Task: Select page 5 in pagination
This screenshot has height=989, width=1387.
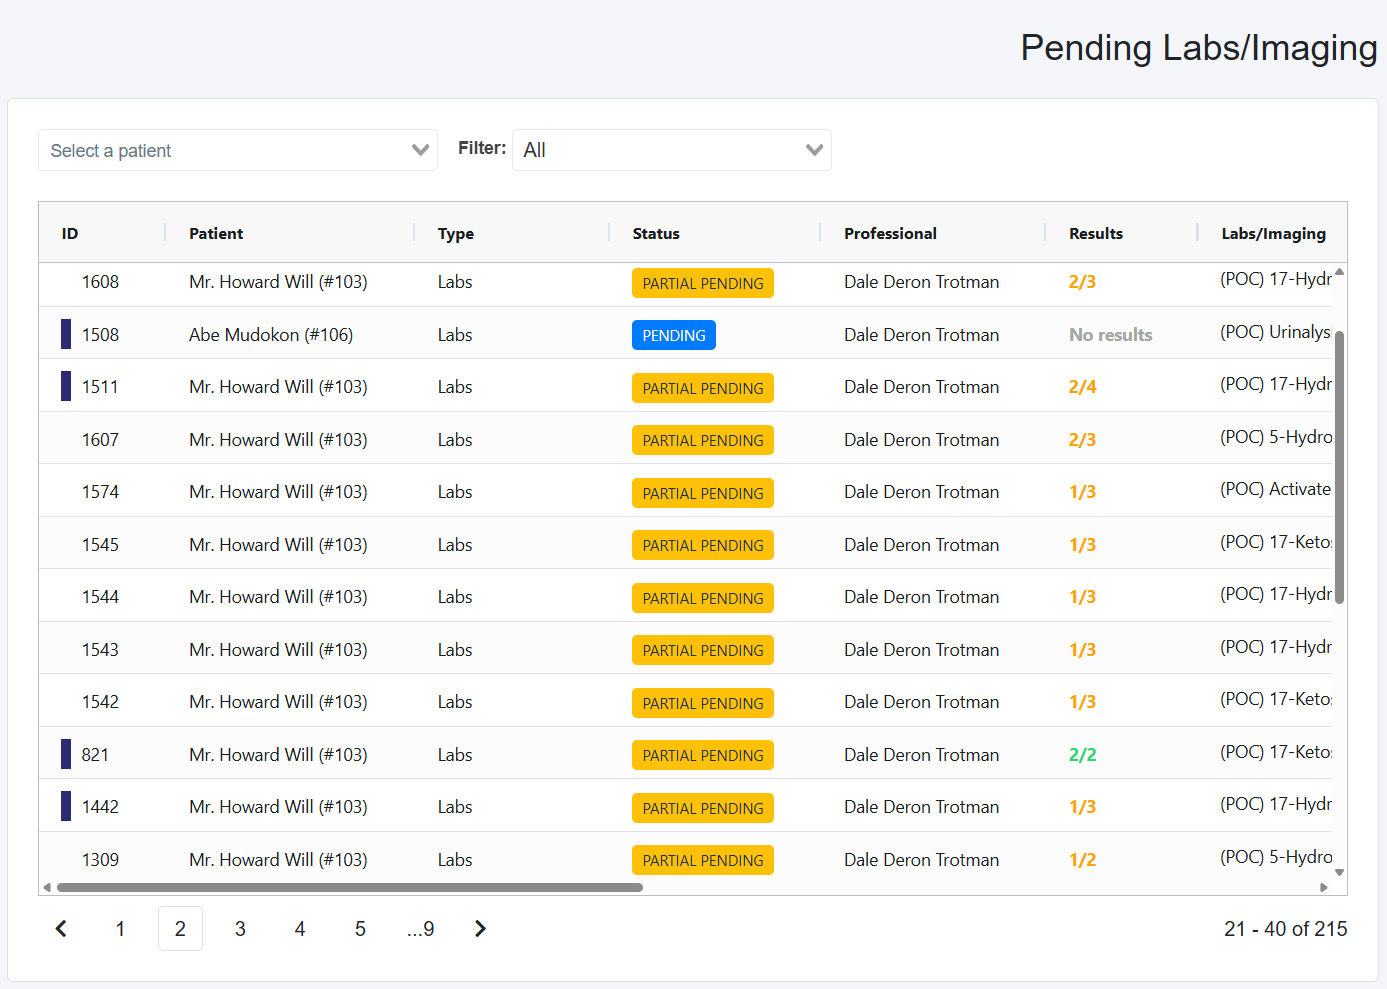Action: pyautogui.click(x=360, y=929)
